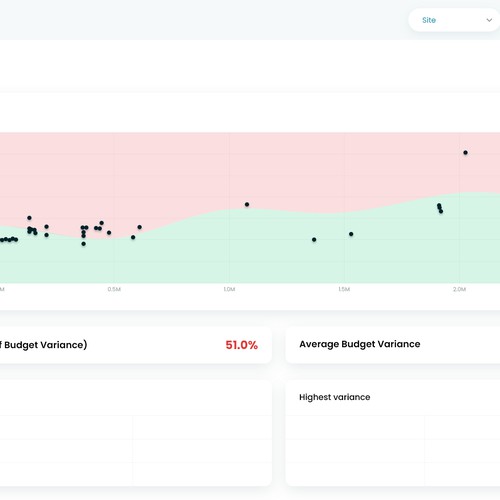
Task: Click the 2.0M axis label
Action: click(459, 289)
